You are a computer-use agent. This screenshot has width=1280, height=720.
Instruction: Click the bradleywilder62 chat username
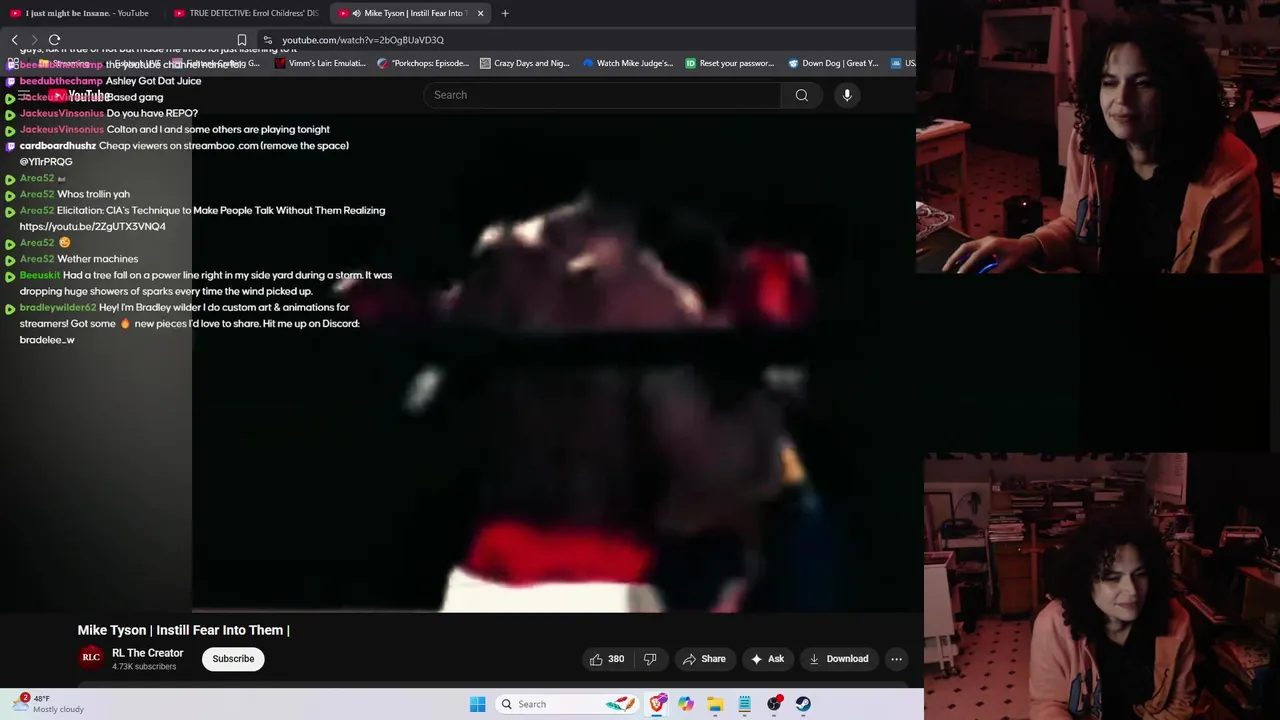(x=58, y=307)
